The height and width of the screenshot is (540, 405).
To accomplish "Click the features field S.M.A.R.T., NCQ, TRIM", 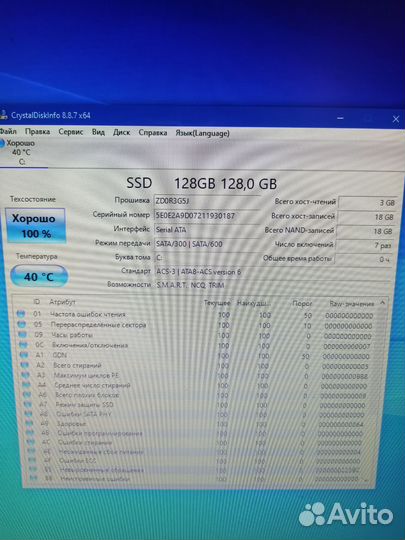I will click(x=272, y=285).
